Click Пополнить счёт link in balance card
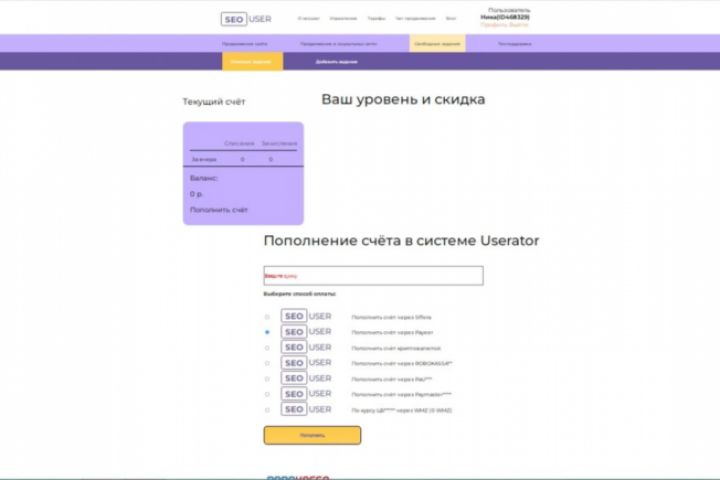Viewport: 720px width, 480px height. pos(219,209)
